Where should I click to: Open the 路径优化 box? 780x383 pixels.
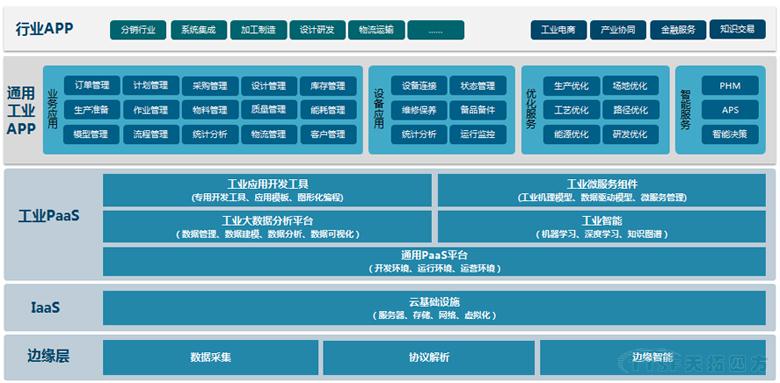tap(631, 110)
